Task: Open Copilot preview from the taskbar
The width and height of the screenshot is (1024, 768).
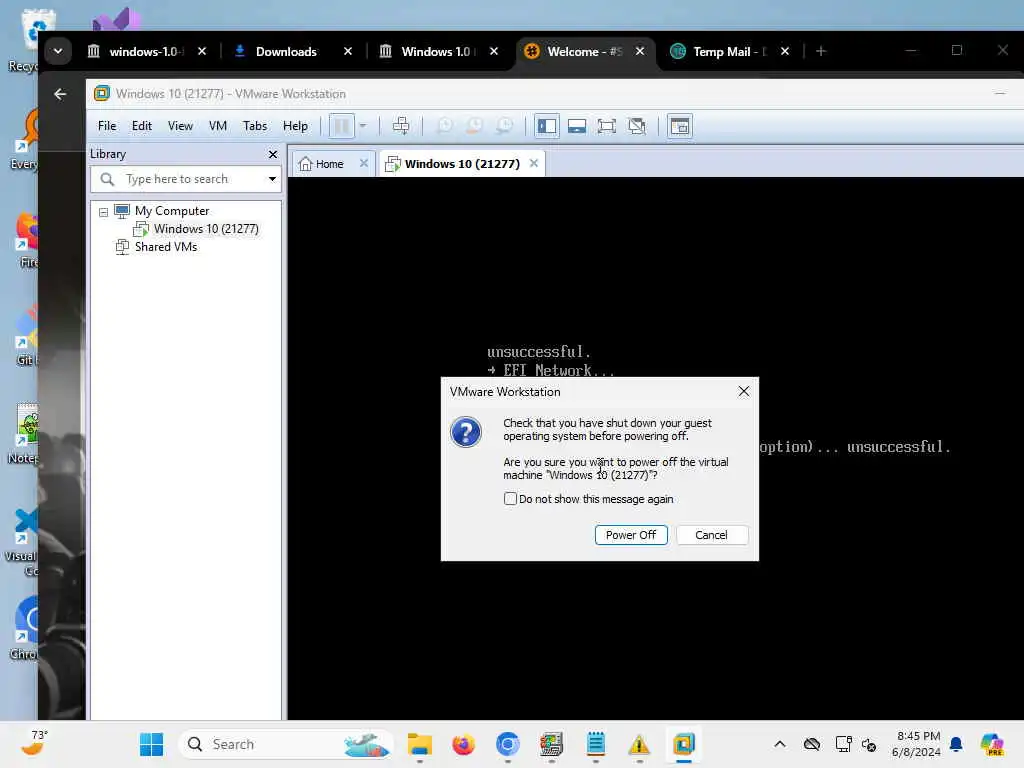Action: [x=992, y=744]
